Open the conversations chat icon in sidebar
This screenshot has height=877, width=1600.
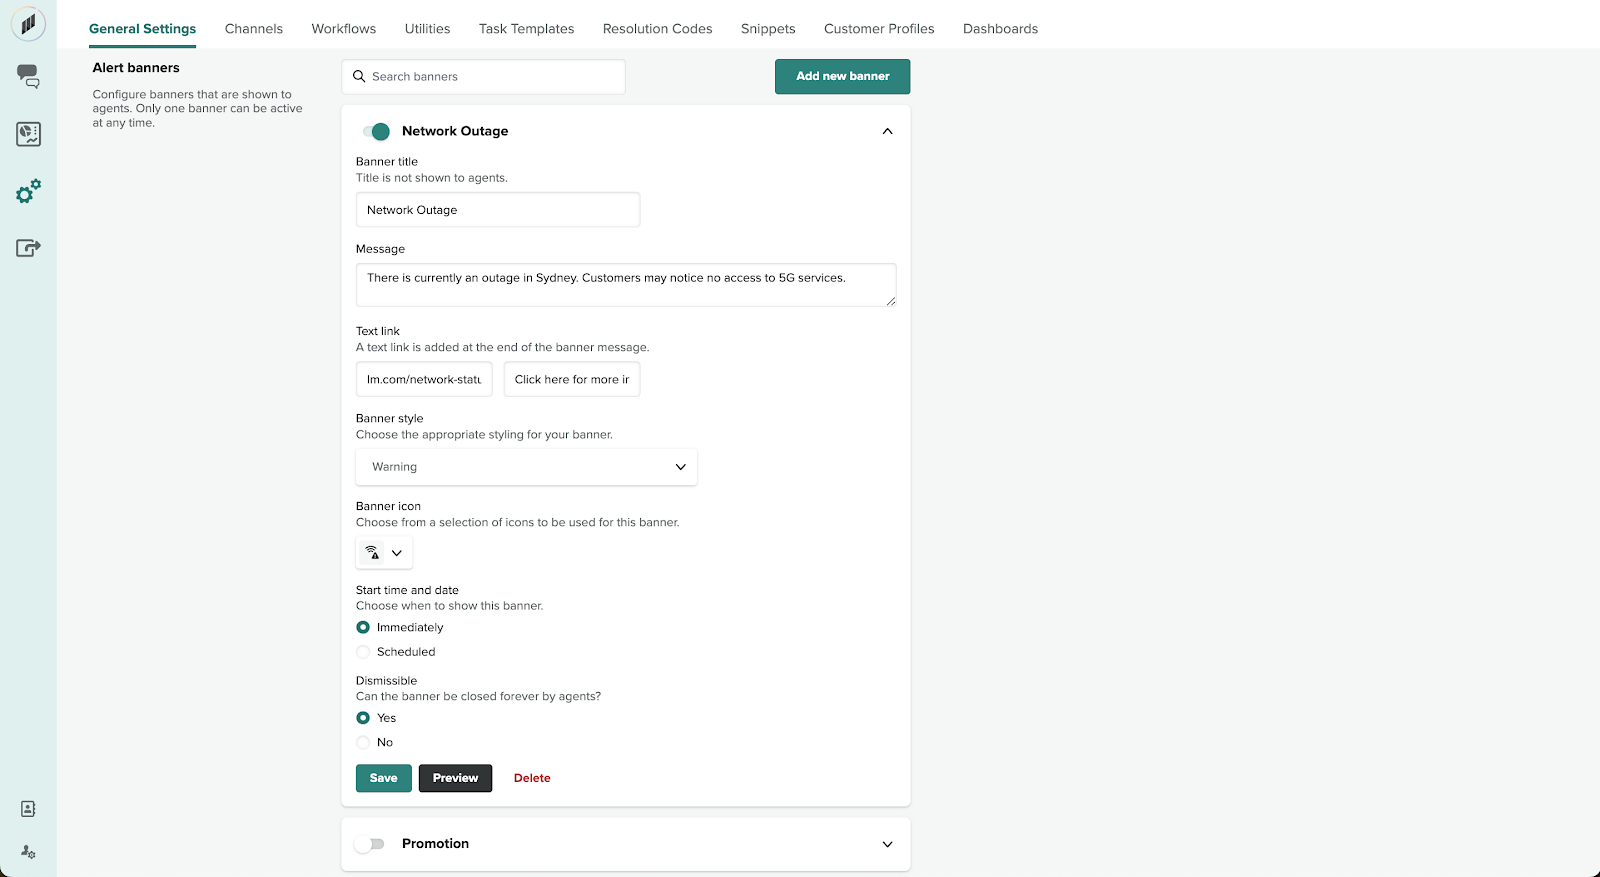point(28,76)
